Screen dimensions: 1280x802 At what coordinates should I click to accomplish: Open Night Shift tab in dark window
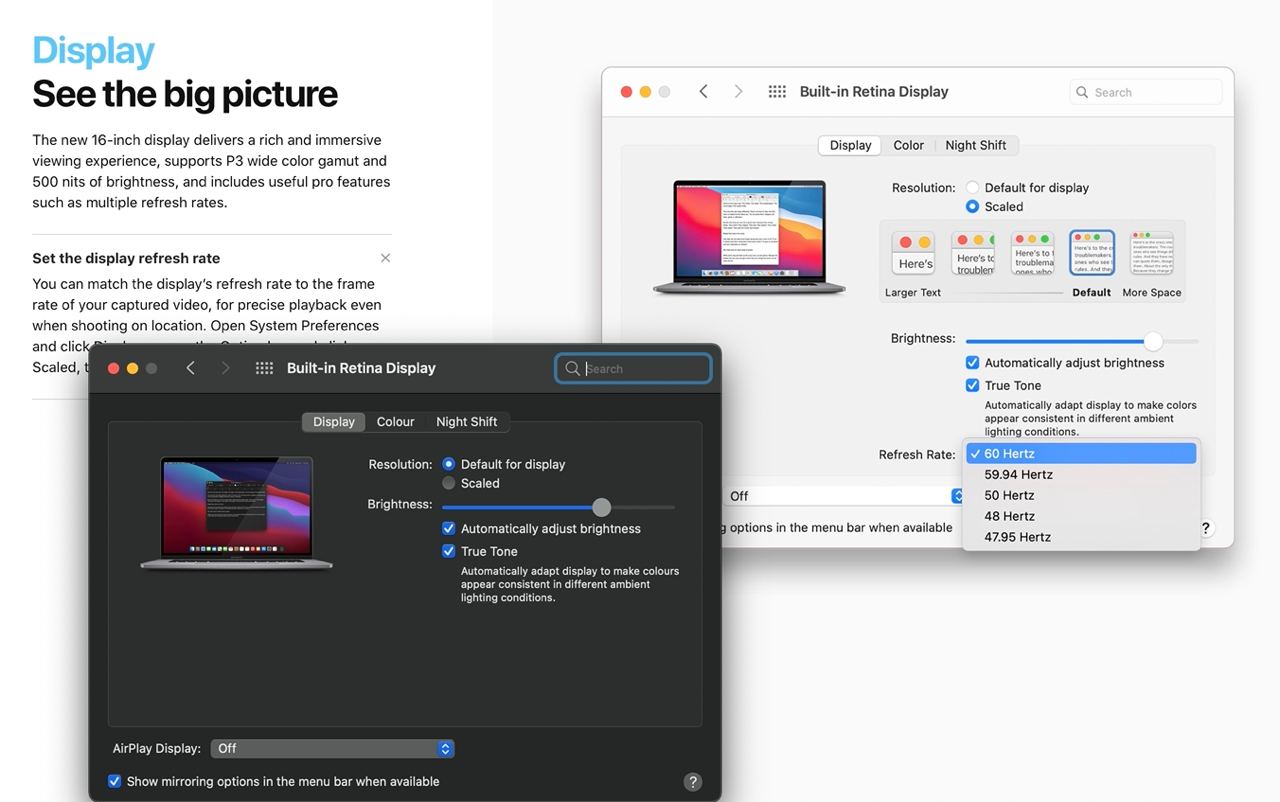[467, 422]
